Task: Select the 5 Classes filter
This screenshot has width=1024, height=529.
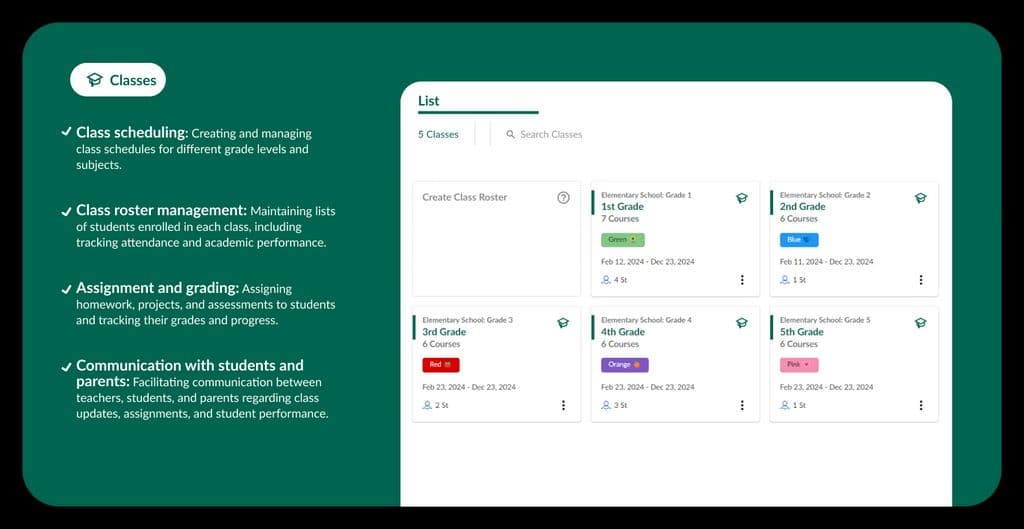Action: pyautogui.click(x=438, y=134)
